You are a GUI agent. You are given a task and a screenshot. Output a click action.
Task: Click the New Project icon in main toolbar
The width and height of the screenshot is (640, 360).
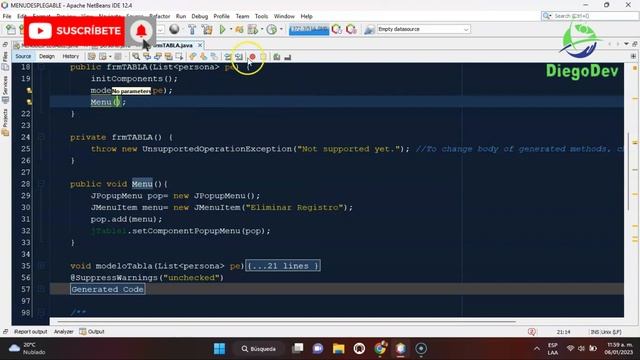(x=11, y=29)
